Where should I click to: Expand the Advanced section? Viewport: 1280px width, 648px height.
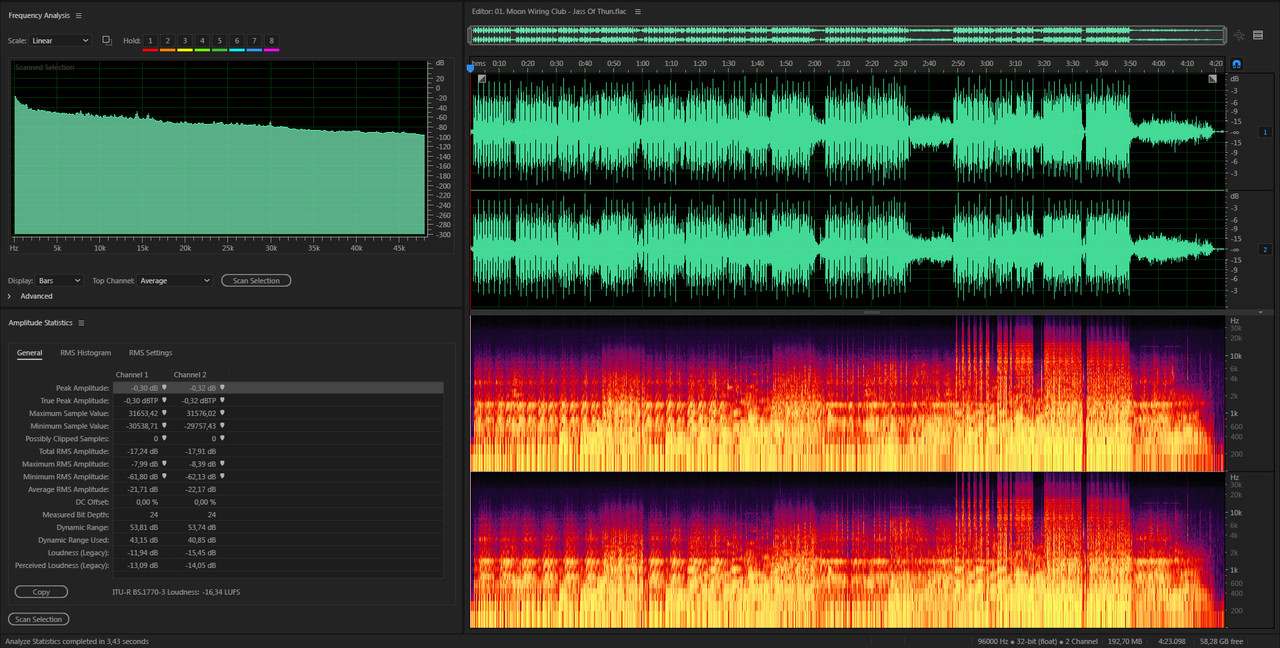tap(10, 296)
